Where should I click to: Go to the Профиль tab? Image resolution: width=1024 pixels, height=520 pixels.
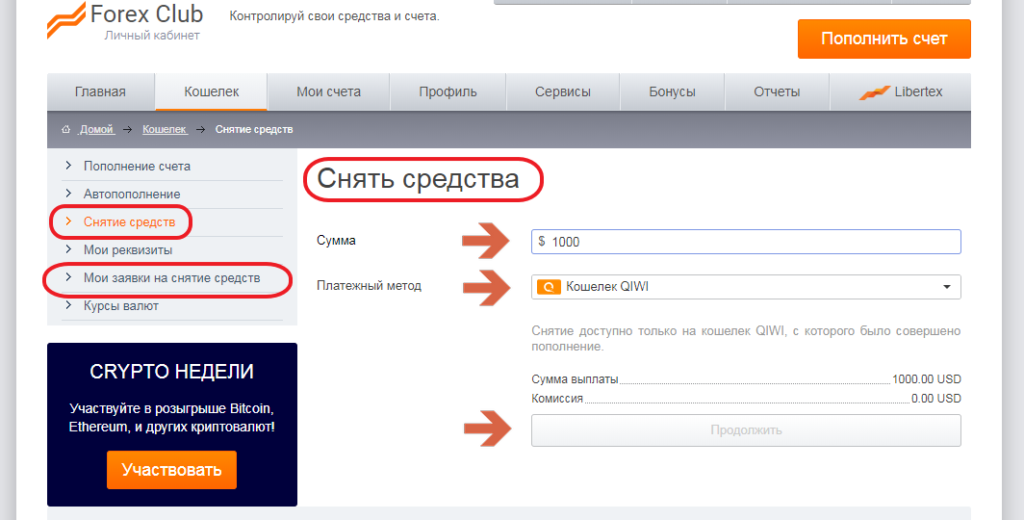(448, 92)
